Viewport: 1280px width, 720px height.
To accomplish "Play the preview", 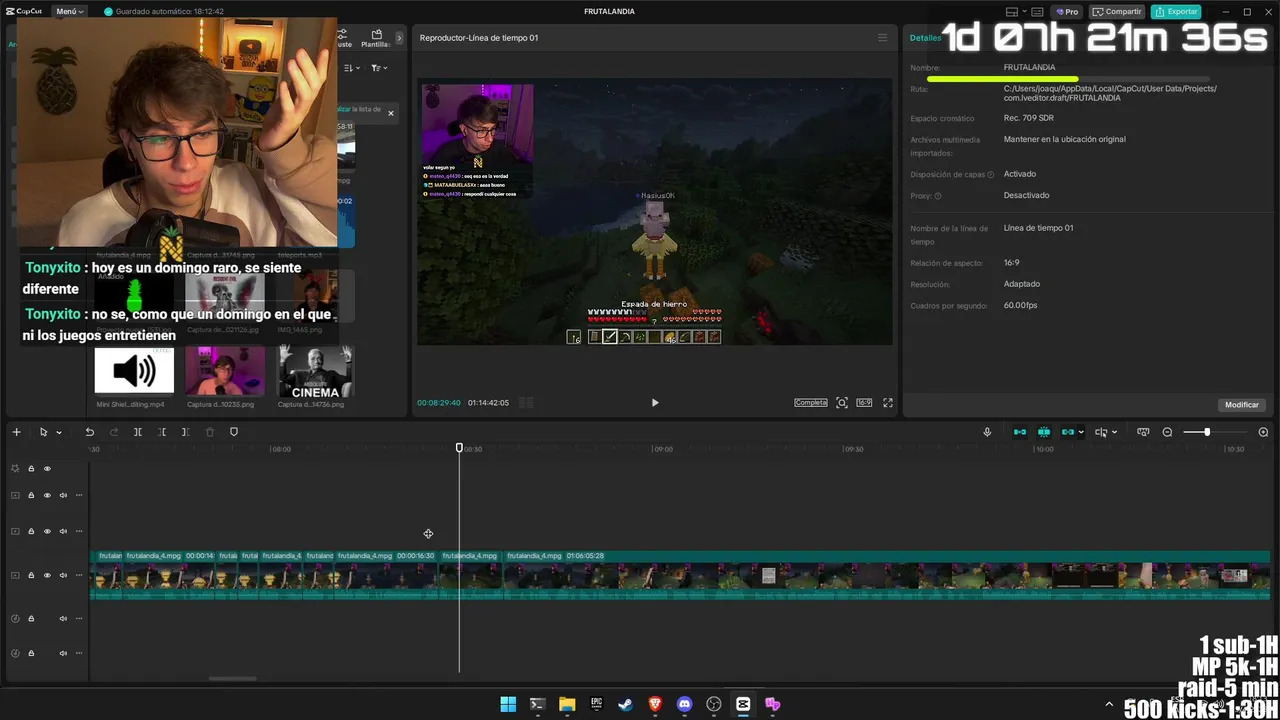I will click(x=655, y=402).
